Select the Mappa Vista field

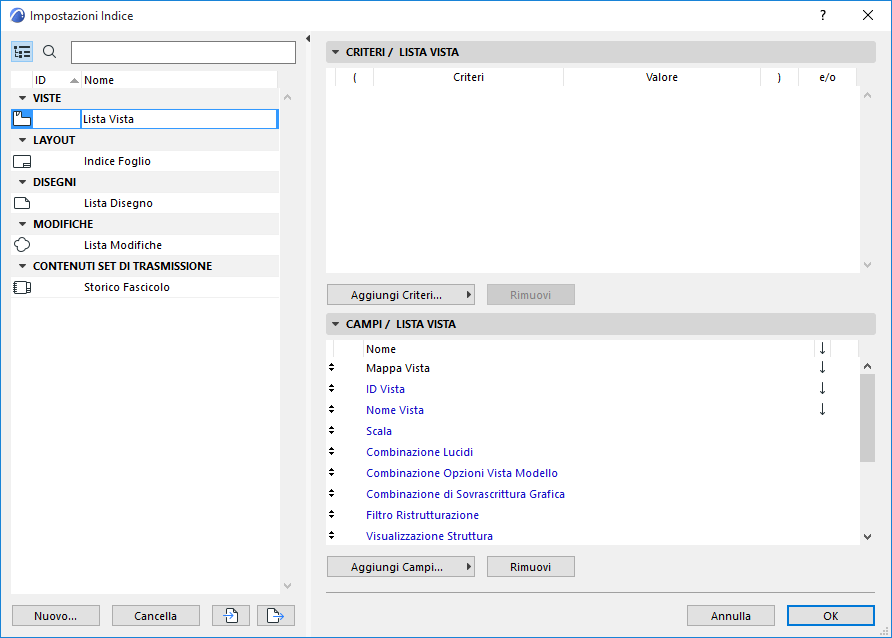tap(398, 368)
